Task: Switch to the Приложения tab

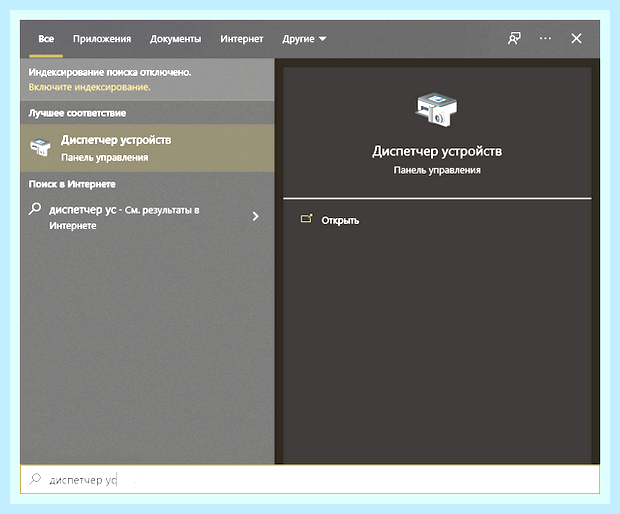Action: pyautogui.click(x=102, y=39)
